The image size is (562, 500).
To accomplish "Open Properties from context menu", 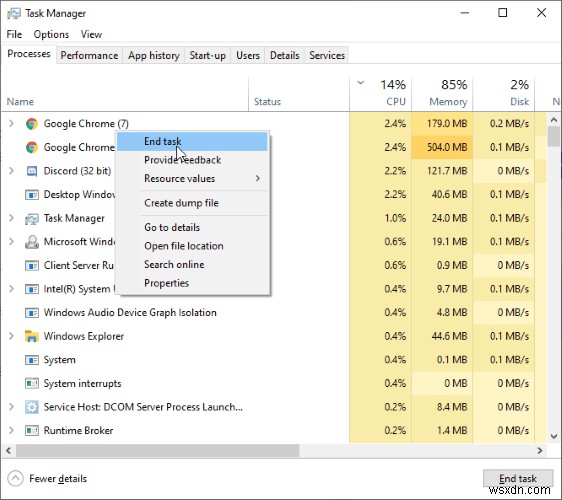I will click(192, 283).
